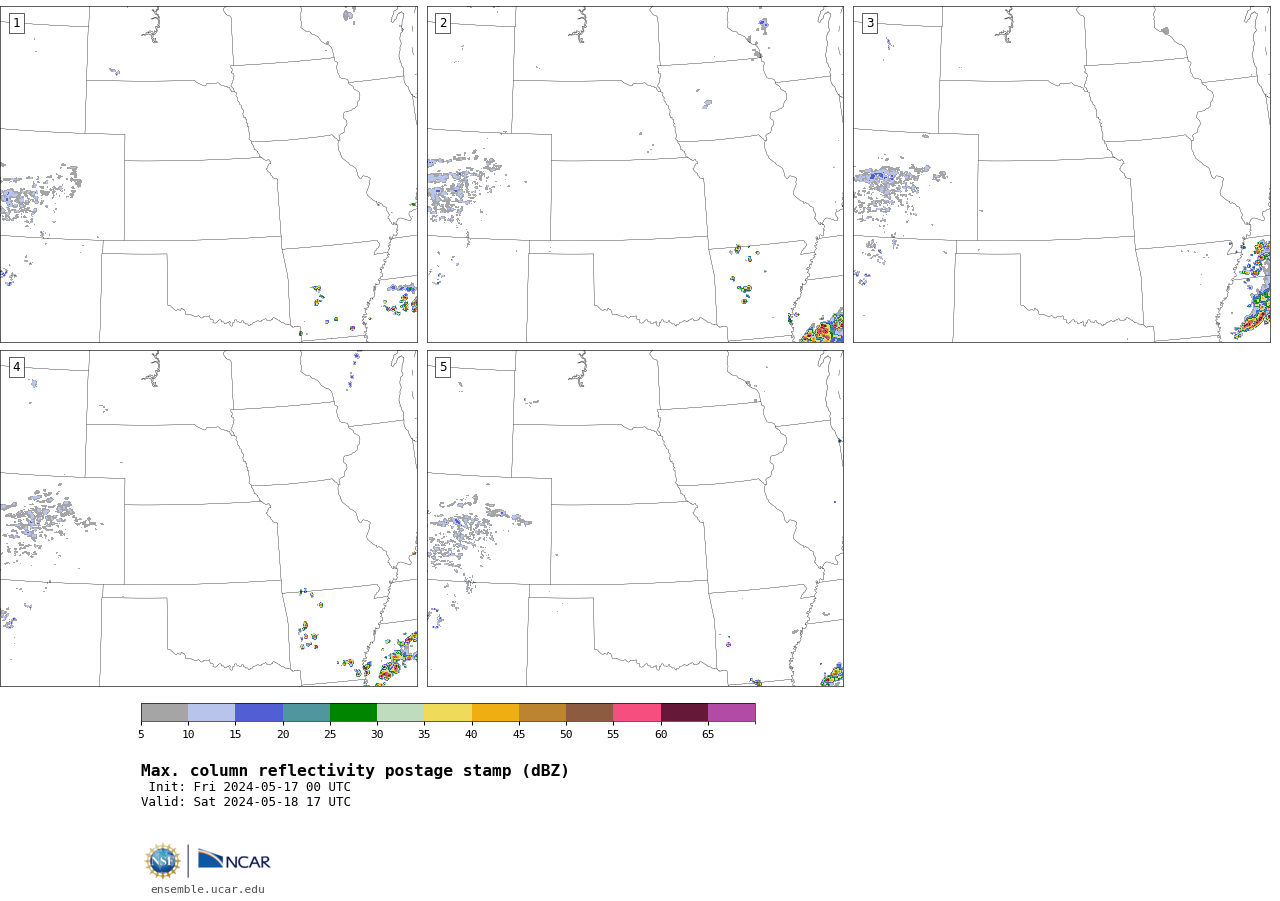Viewport: 1280px width, 901px height.
Task: Click the dark green 25-30 dBZ swatch
Action: tap(353, 713)
